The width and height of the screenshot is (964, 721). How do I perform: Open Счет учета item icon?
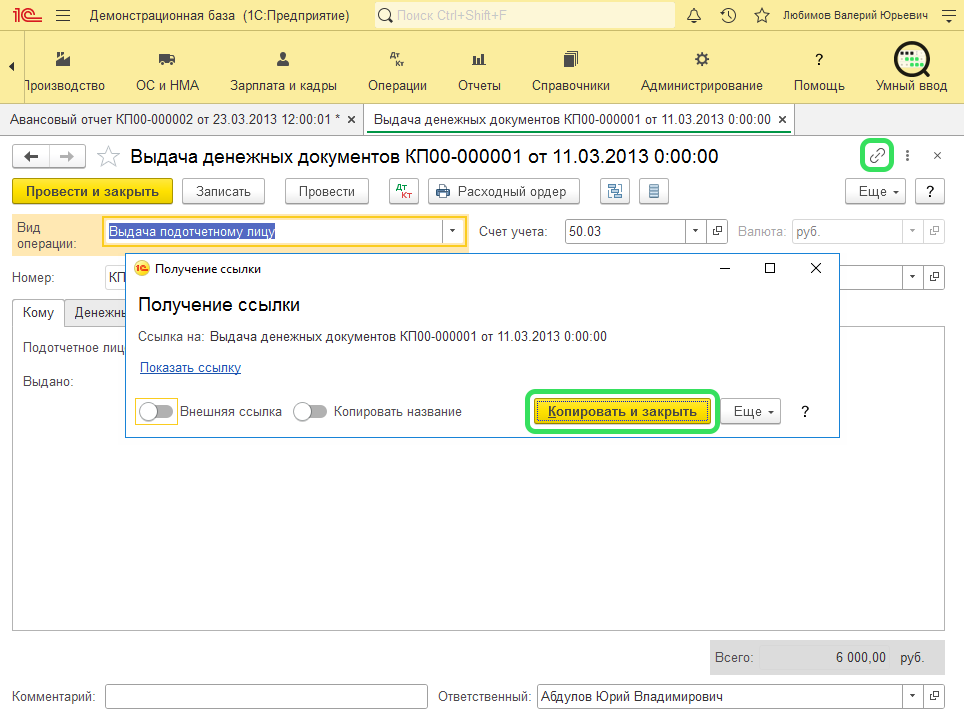(717, 231)
